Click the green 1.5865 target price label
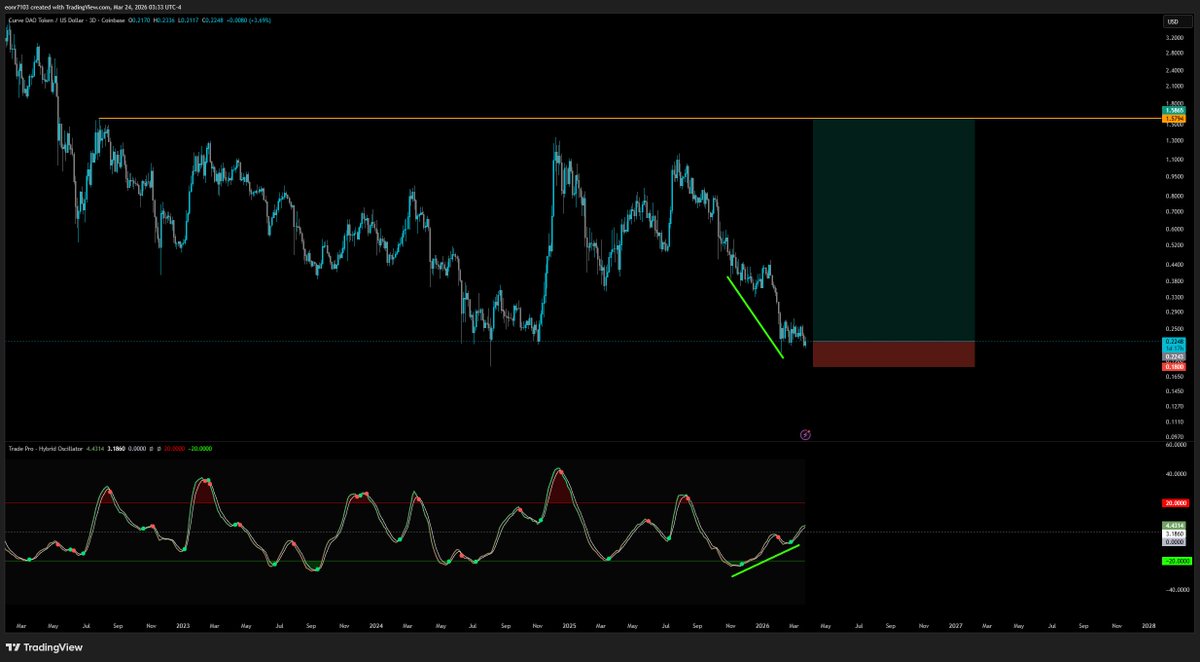This screenshot has width=1200, height=662. coord(1174,110)
